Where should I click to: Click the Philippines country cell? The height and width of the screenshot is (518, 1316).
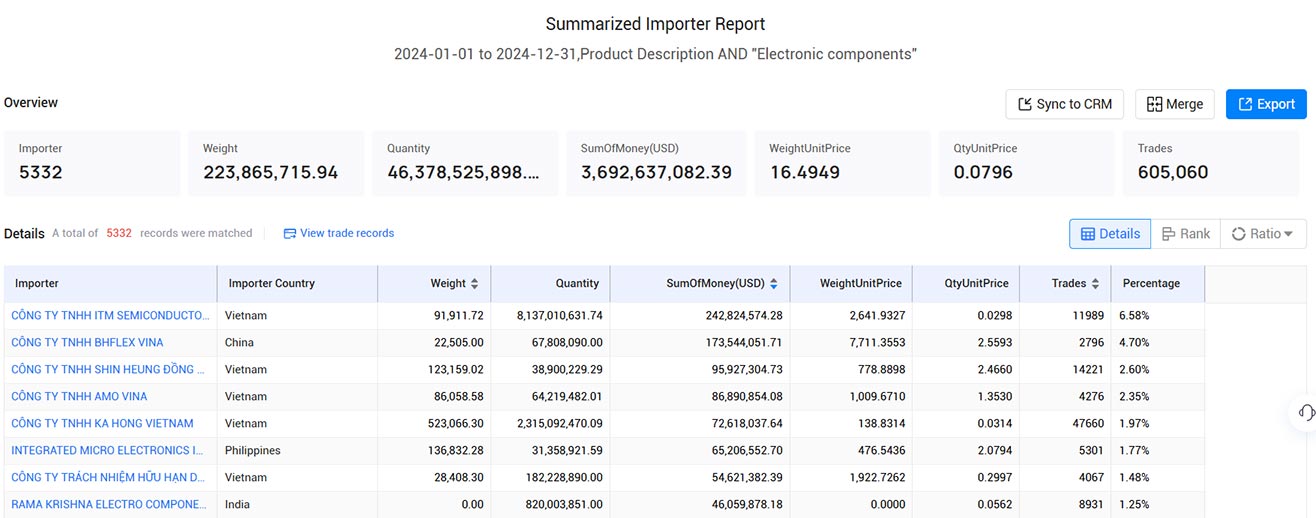297,450
